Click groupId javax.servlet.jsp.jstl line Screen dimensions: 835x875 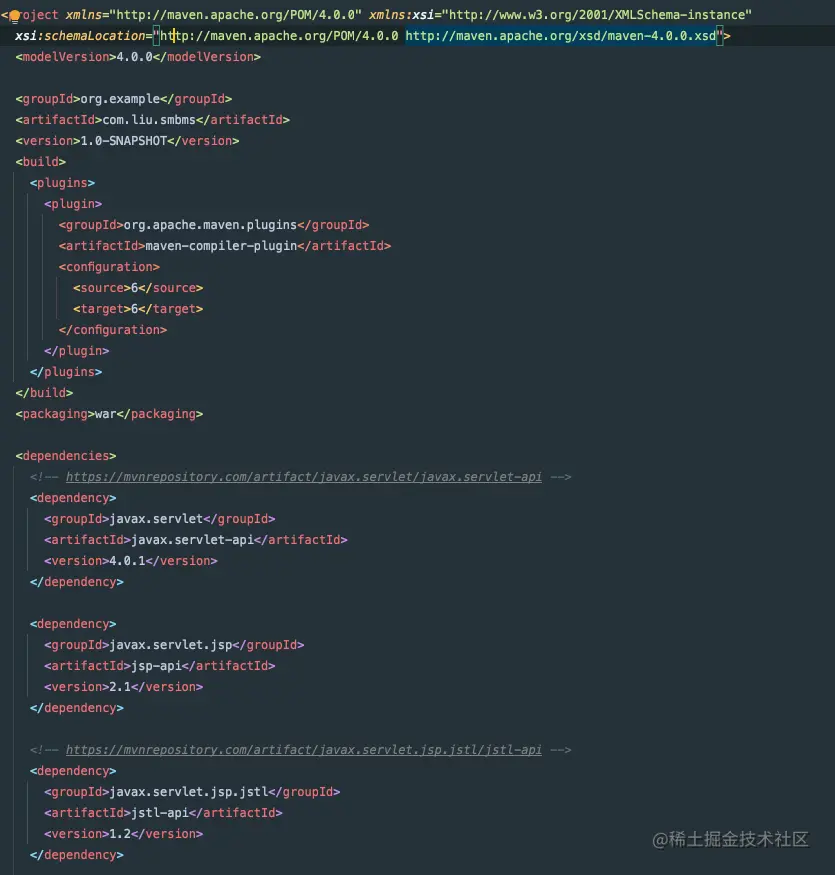pyautogui.click(x=192, y=792)
